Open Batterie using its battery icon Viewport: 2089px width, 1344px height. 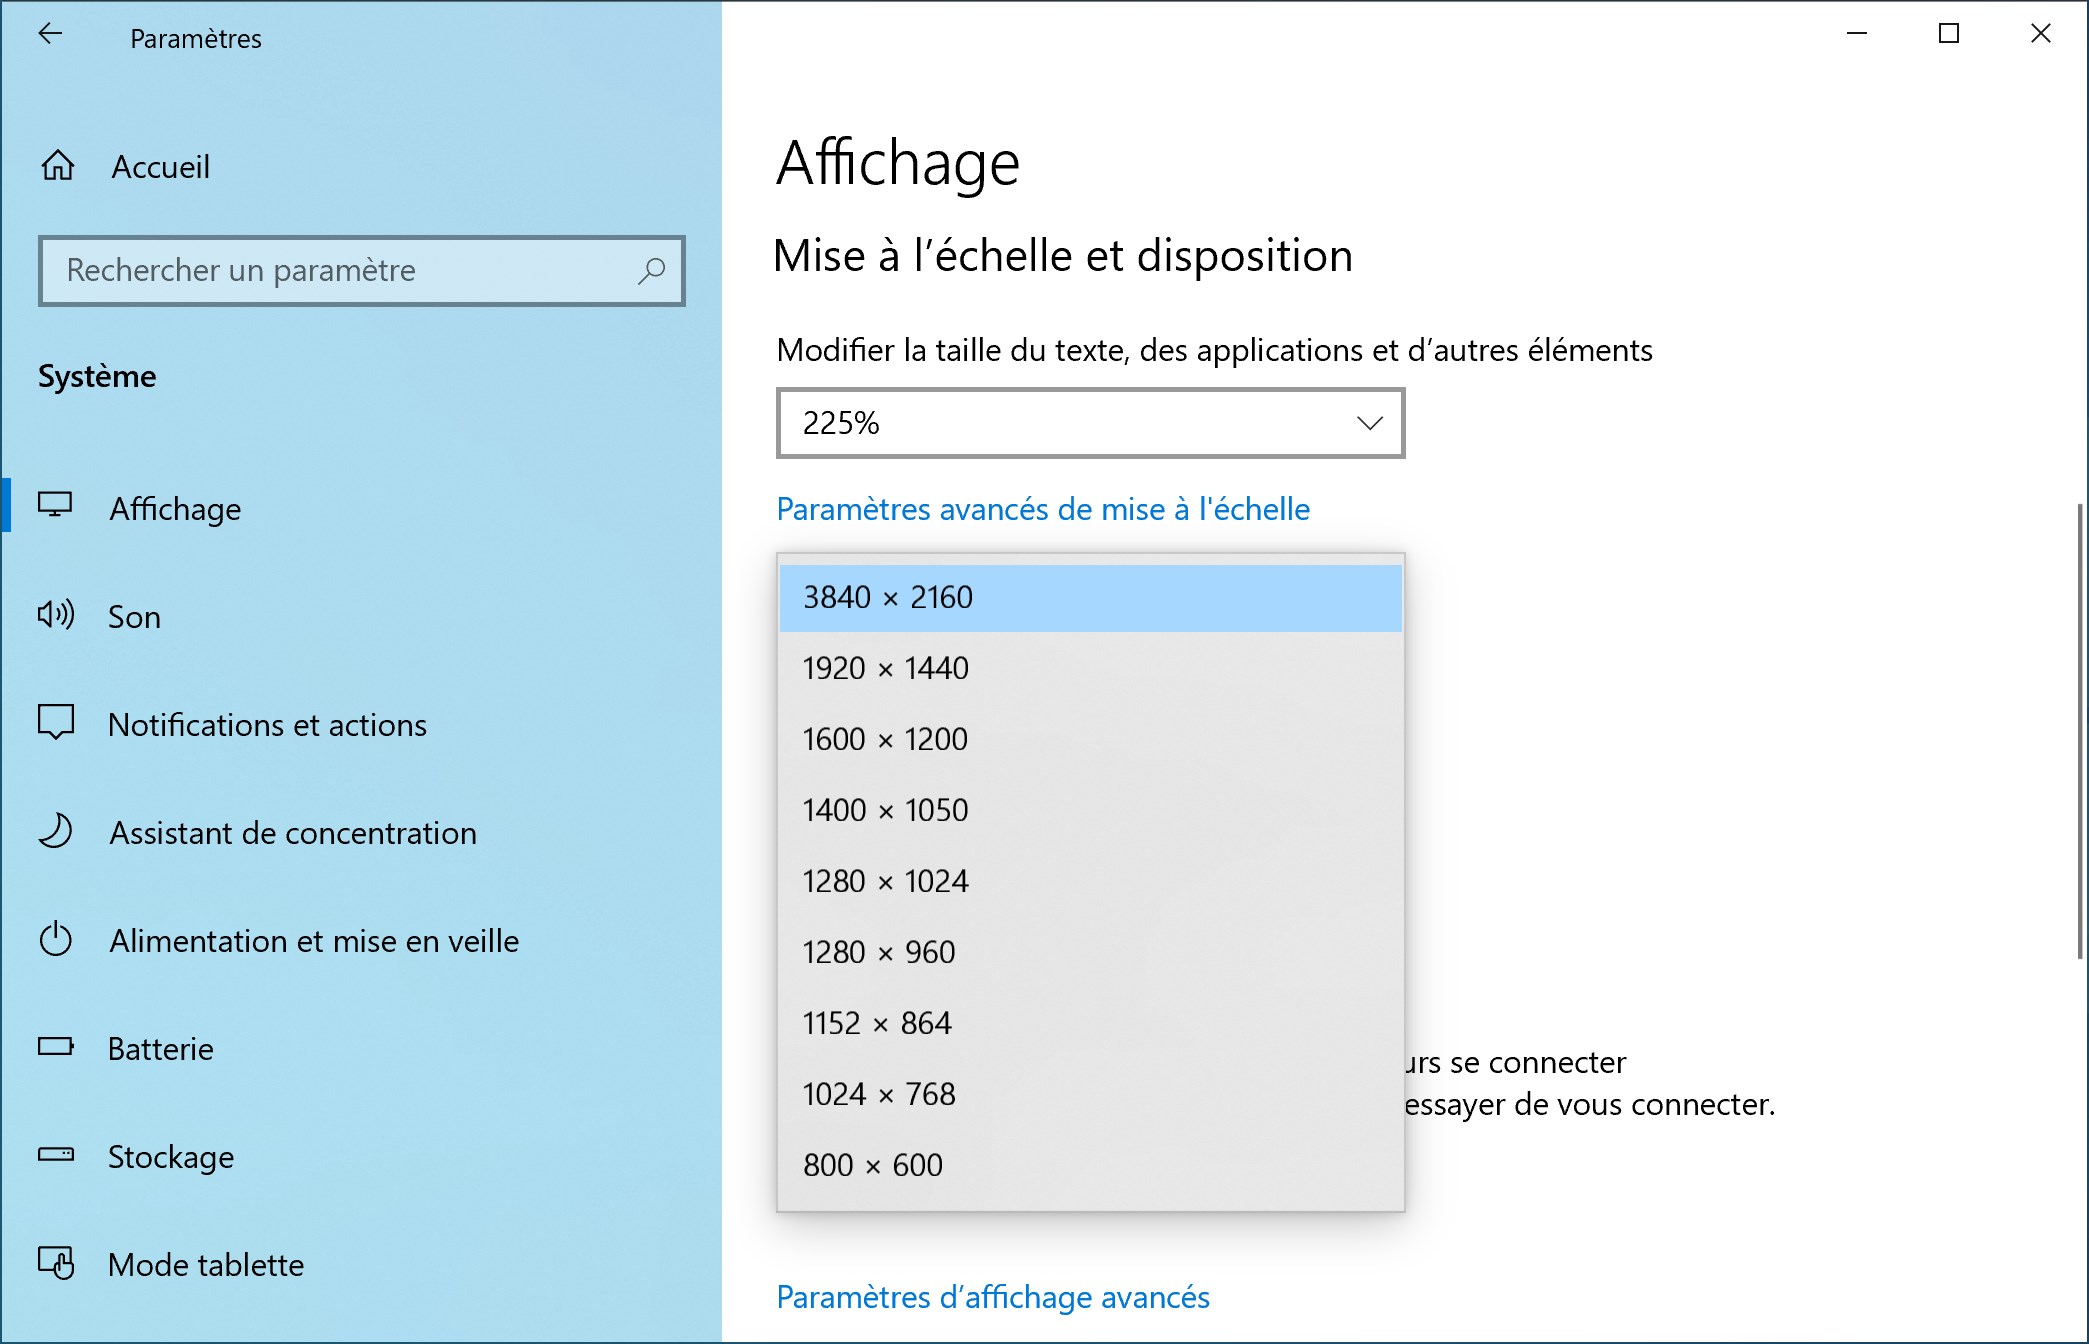click(x=56, y=1047)
